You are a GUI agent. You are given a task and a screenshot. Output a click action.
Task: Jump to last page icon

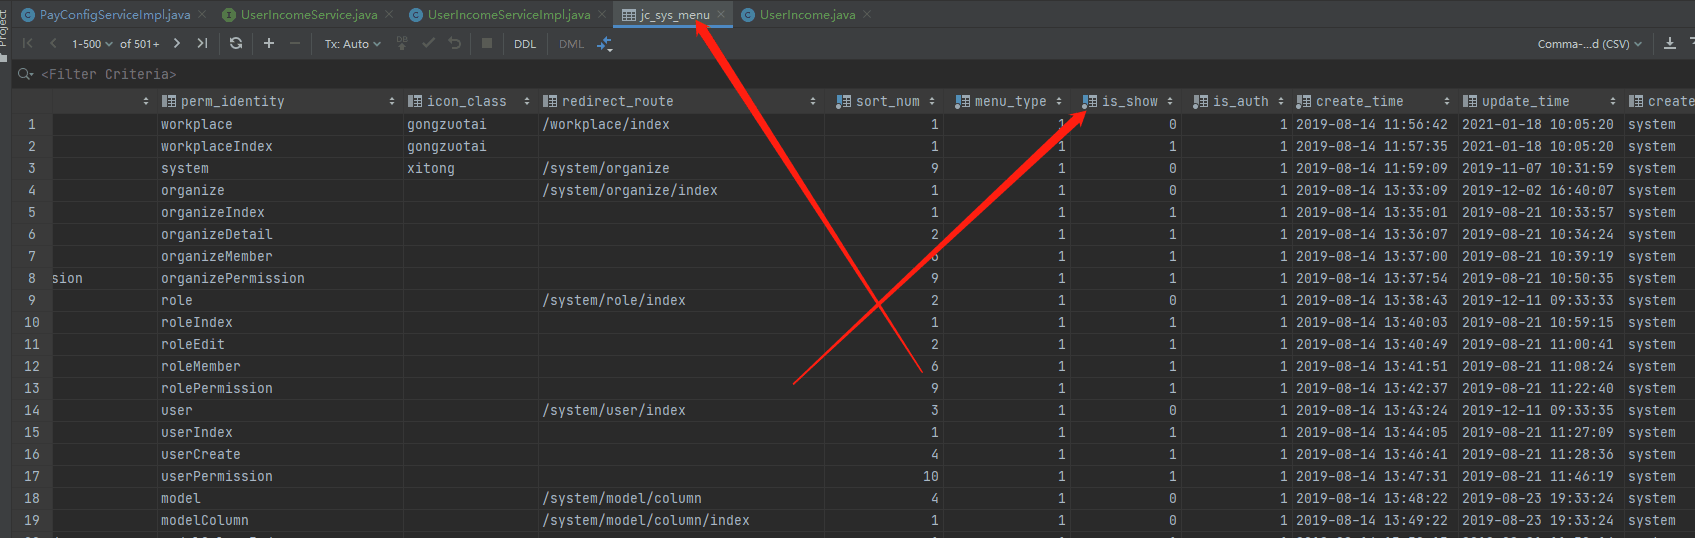pyautogui.click(x=202, y=43)
